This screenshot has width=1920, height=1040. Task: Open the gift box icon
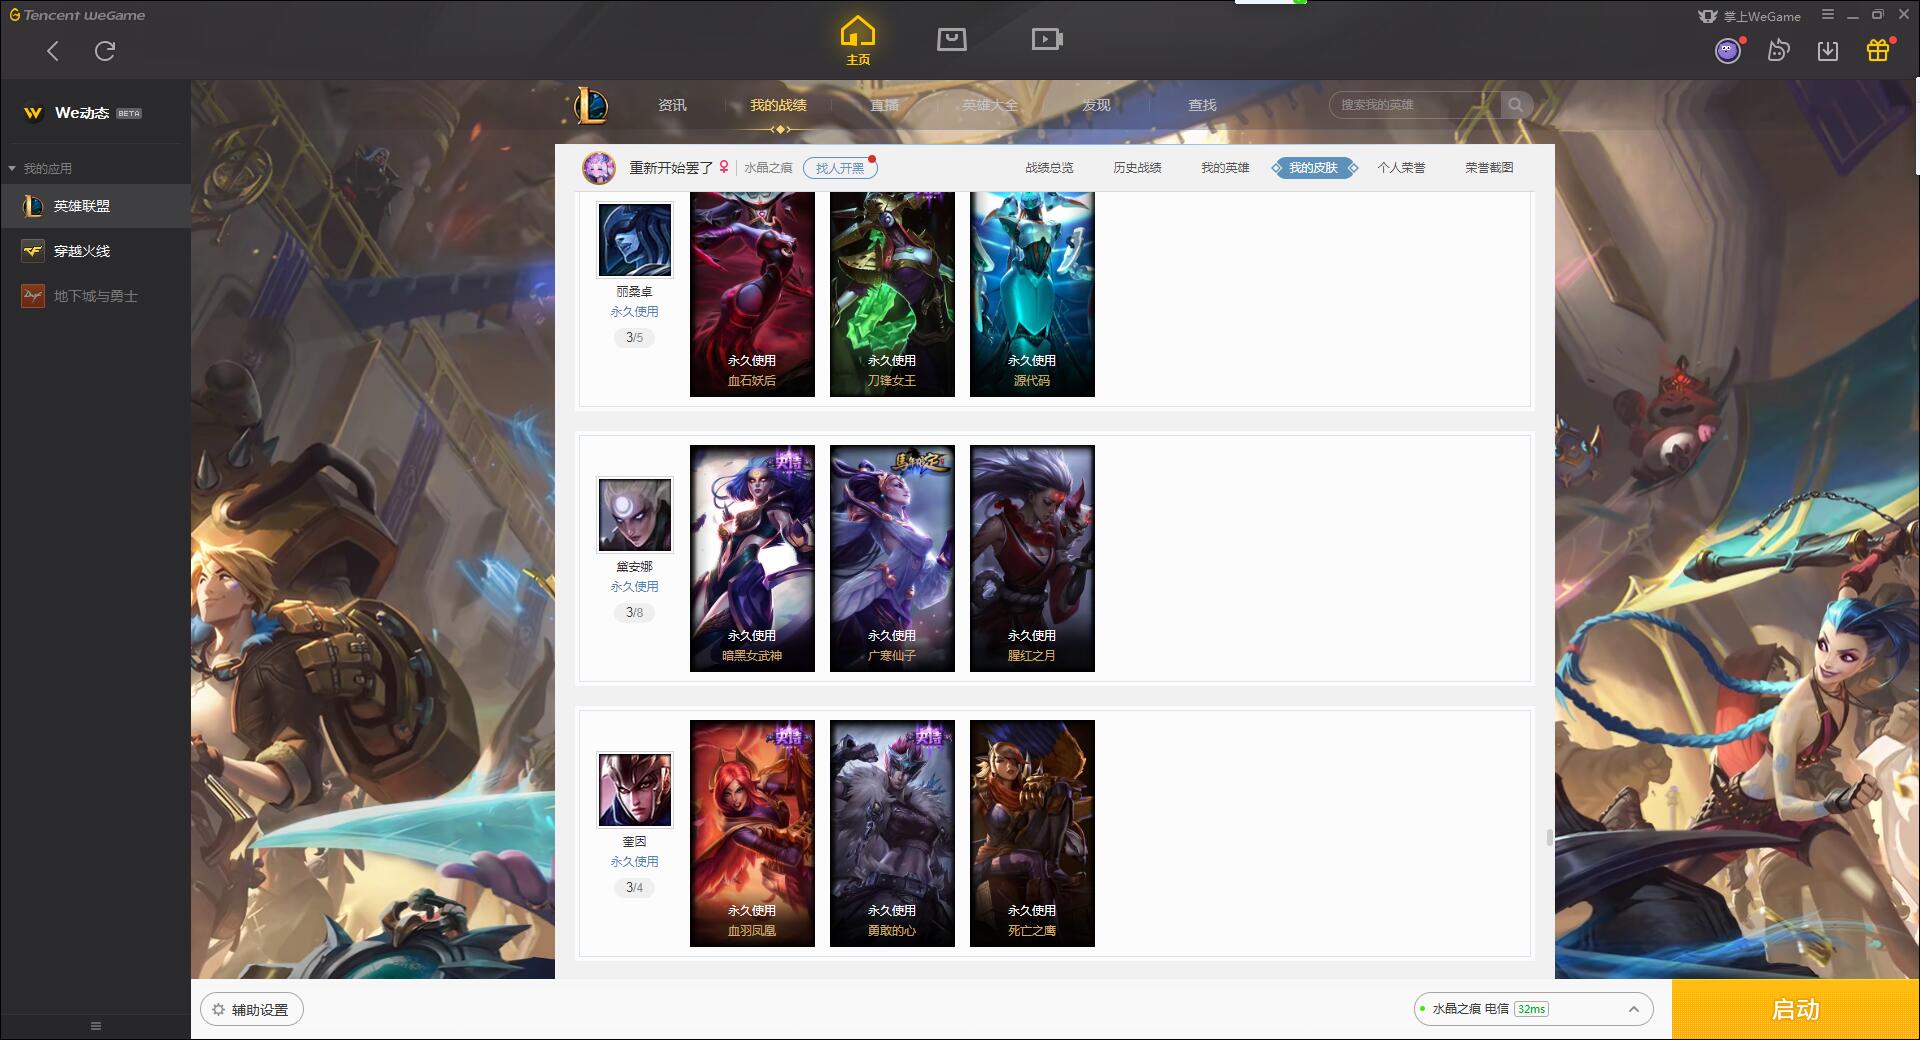[1878, 50]
